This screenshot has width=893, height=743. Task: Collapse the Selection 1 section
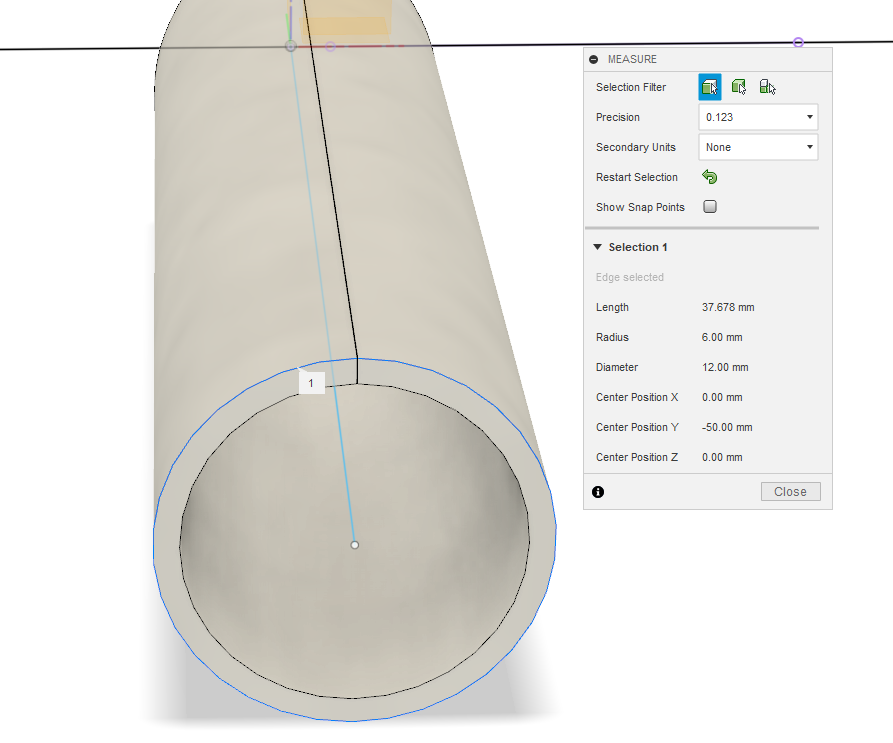point(598,247)
